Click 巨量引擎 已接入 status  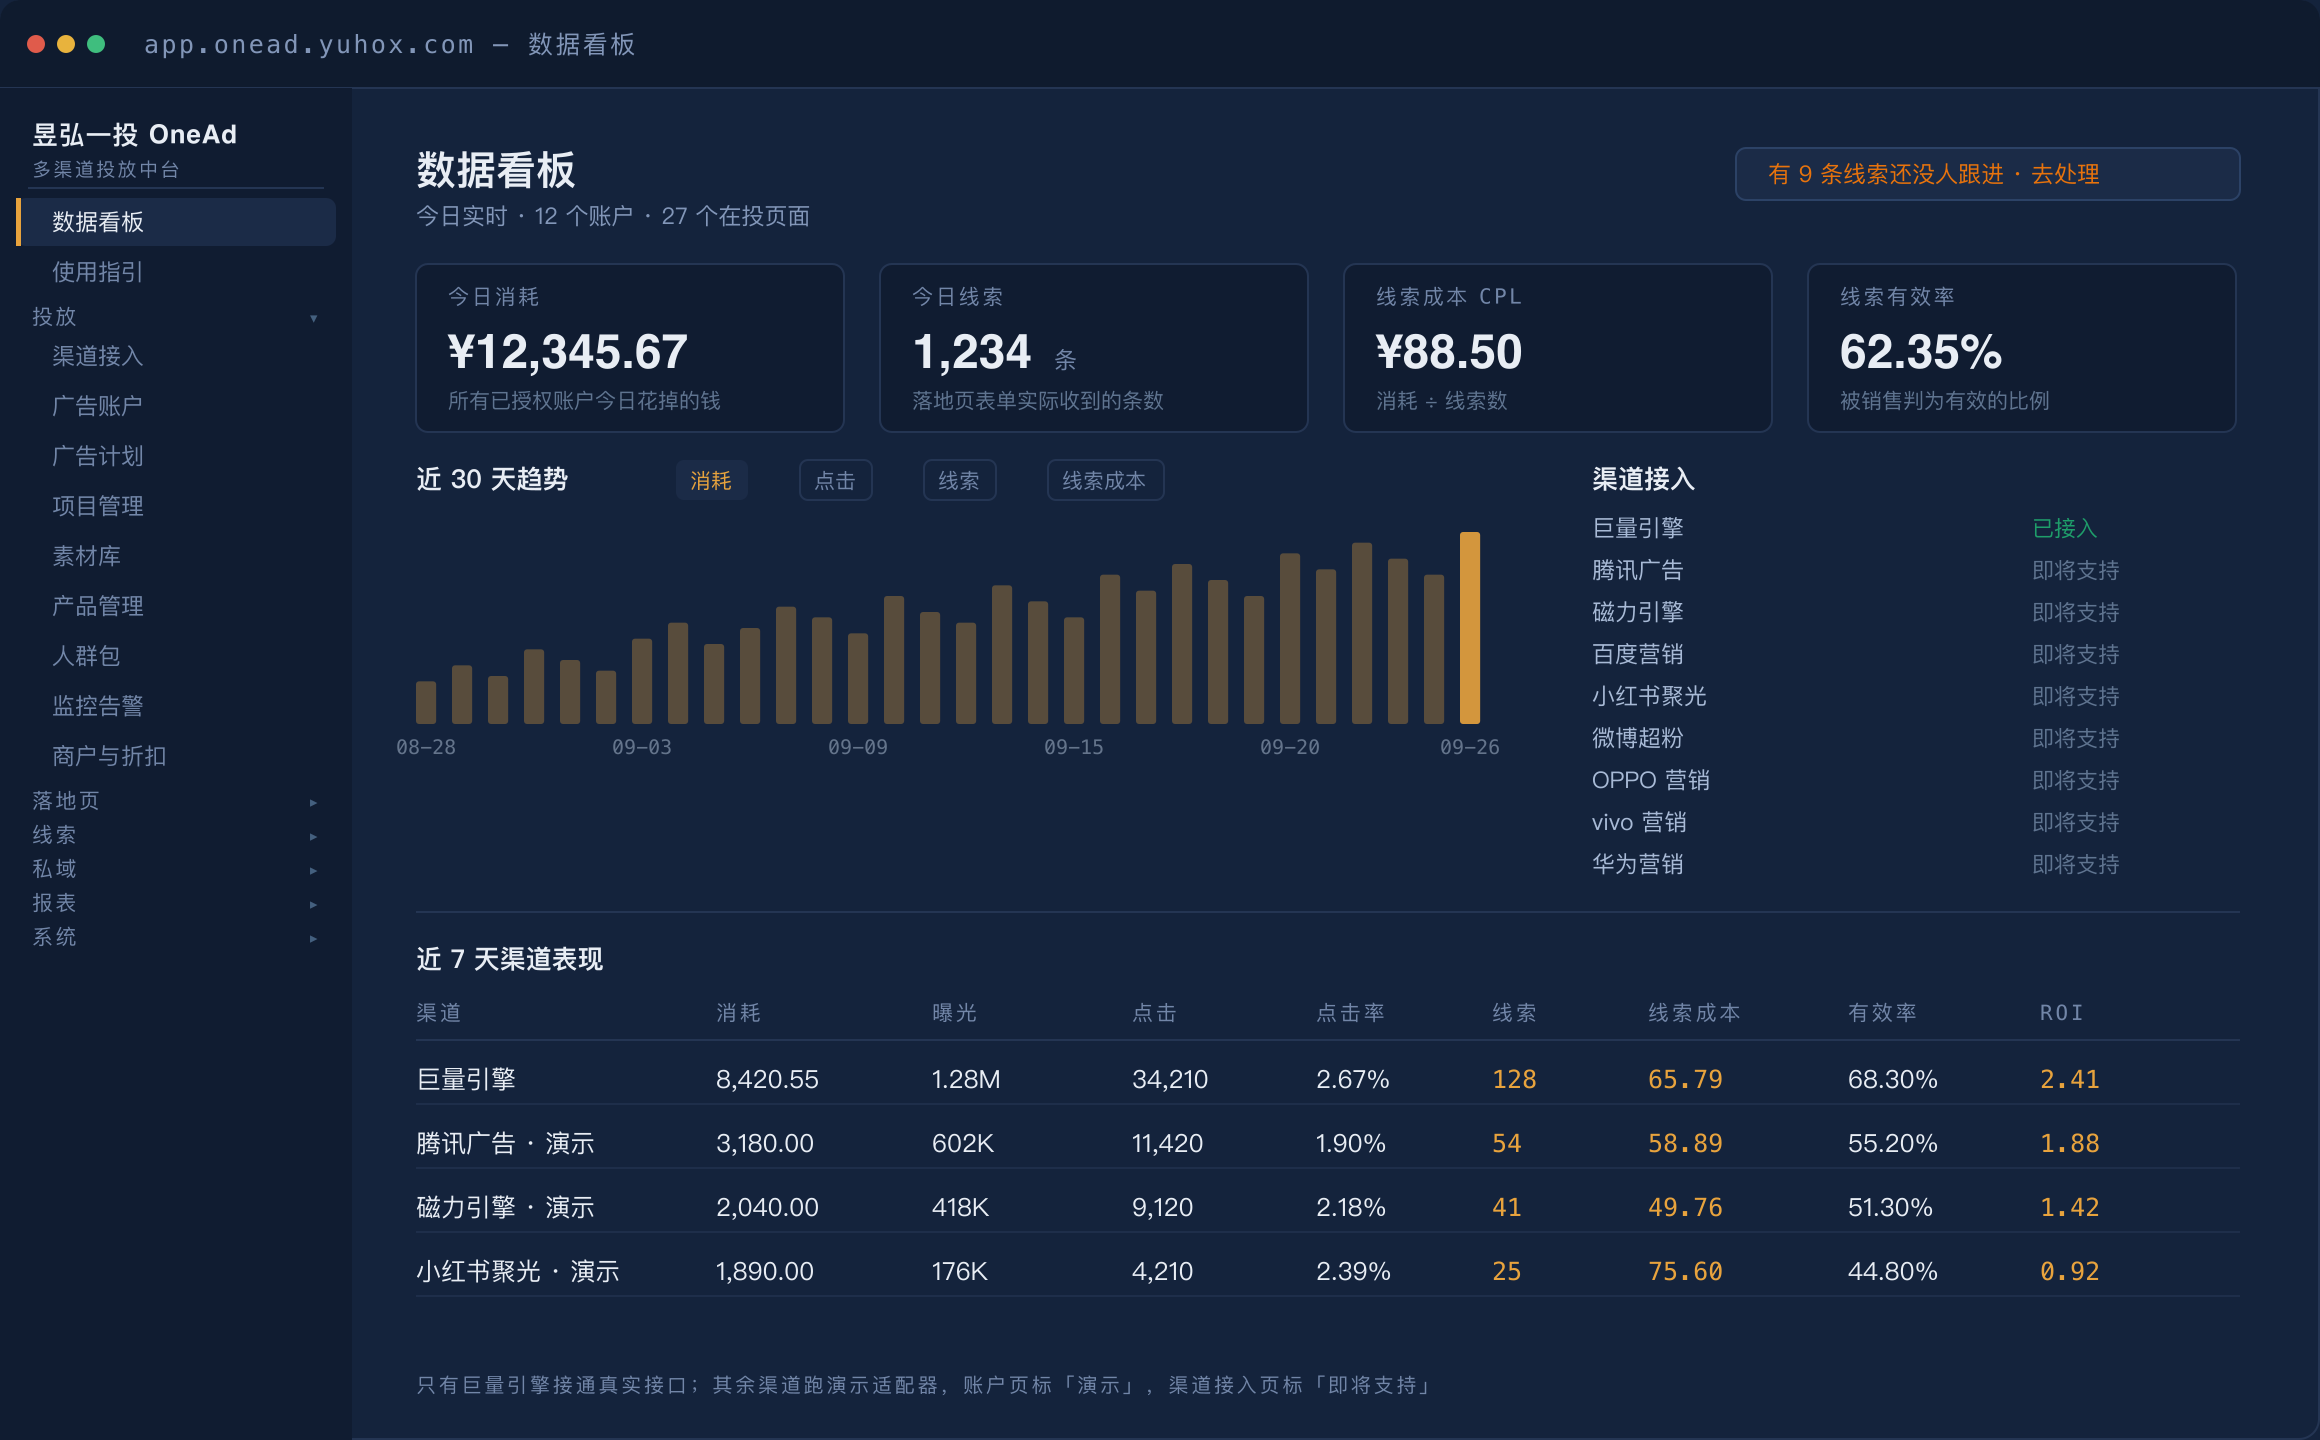(x=2064, y=528)
